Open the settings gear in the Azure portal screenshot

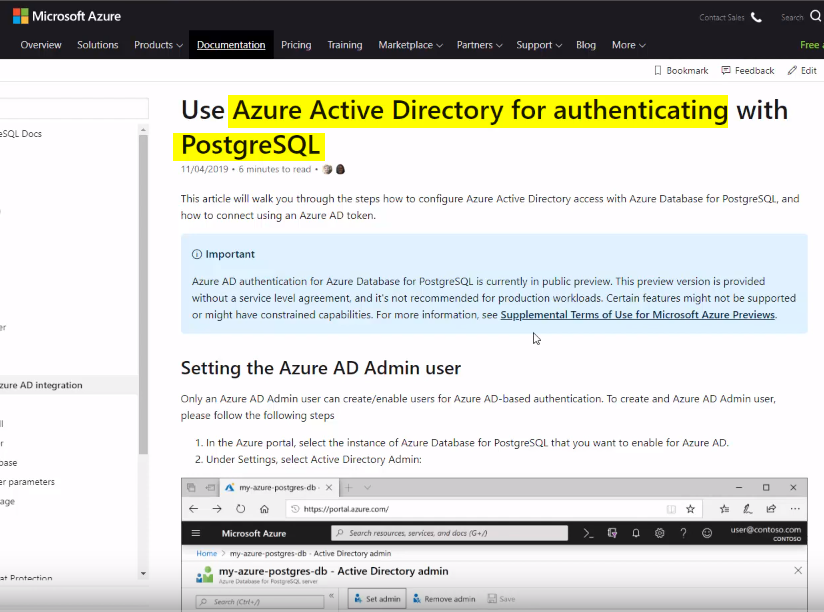[660, 532]
